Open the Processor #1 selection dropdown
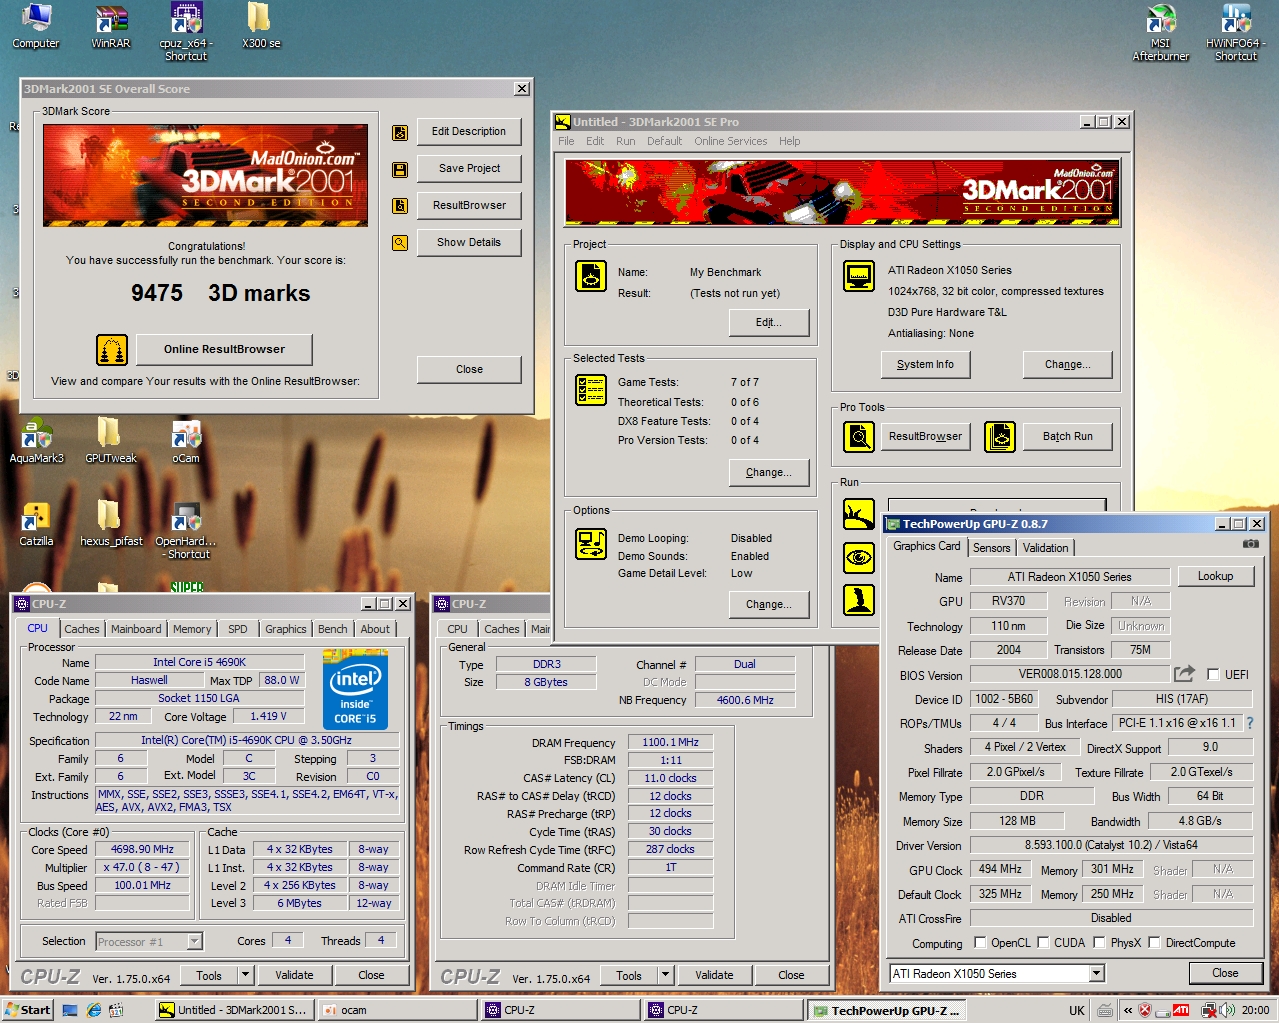This screenshot has width=1279, height=1023. pyautogui.click(x=194, y=941)
